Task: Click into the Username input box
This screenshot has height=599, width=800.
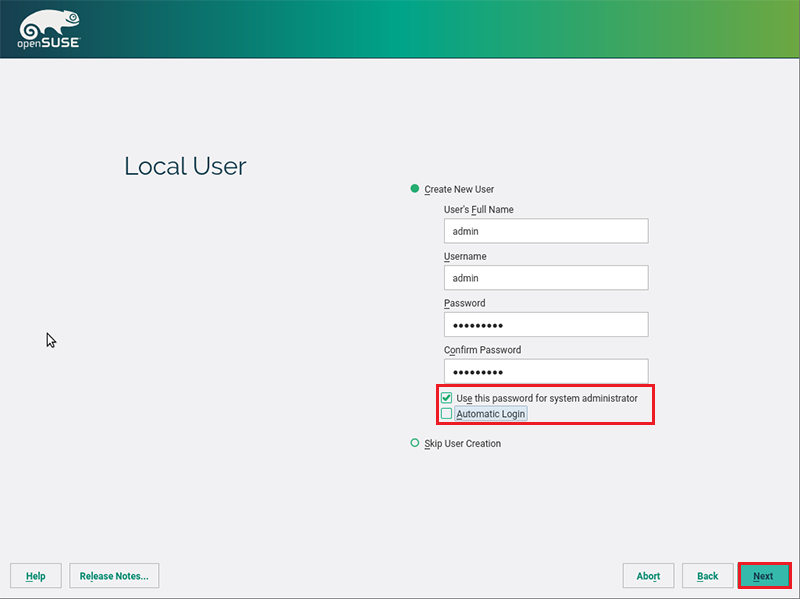Action: pos(546,278)
